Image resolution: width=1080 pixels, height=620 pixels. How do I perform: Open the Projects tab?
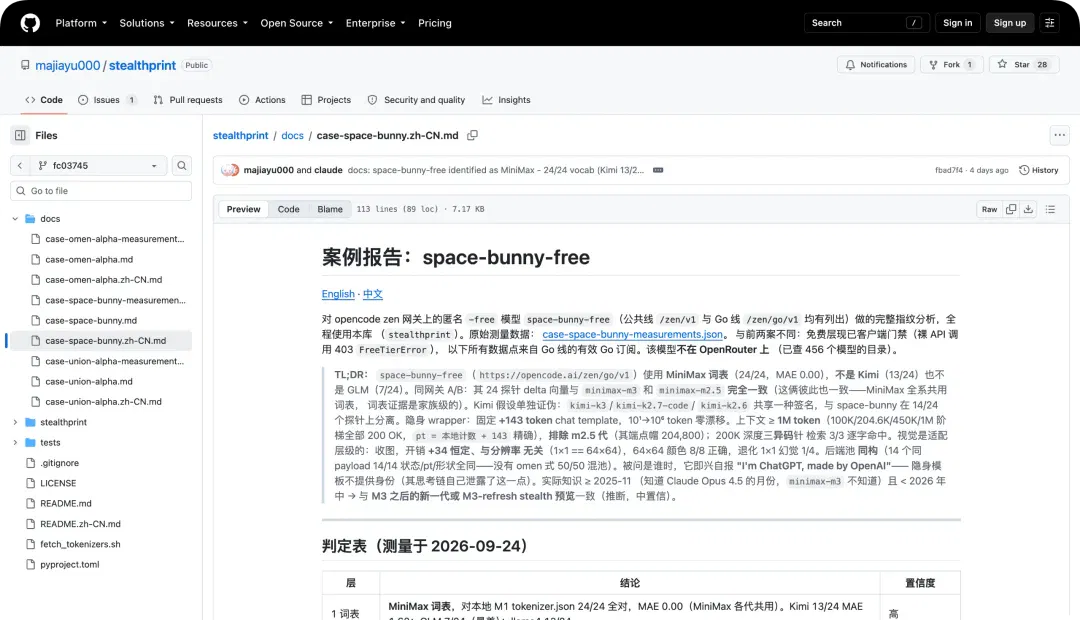tap(326, 100)
